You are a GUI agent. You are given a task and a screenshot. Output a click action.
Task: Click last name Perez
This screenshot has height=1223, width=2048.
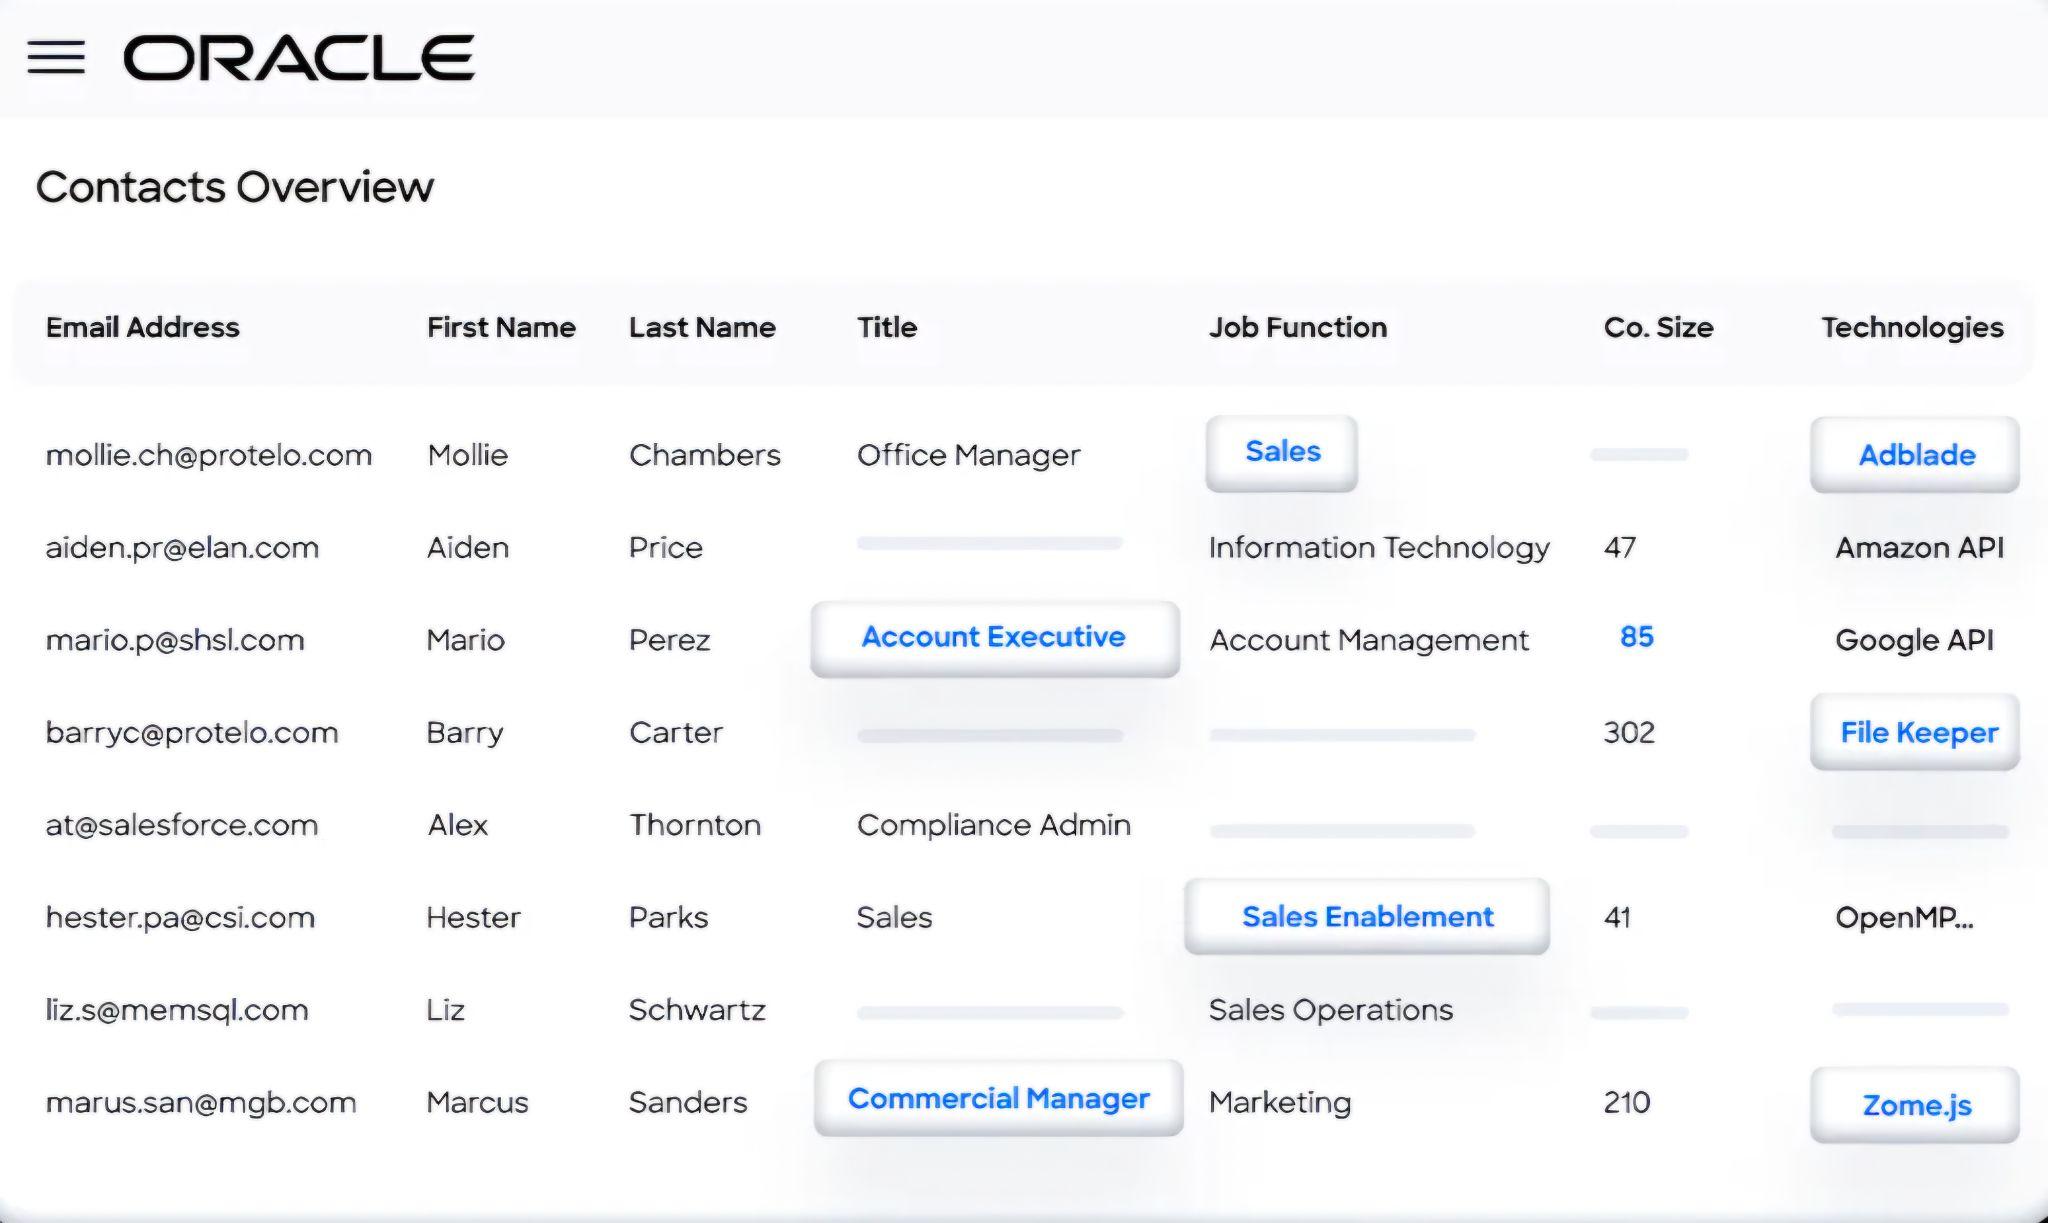670,640
